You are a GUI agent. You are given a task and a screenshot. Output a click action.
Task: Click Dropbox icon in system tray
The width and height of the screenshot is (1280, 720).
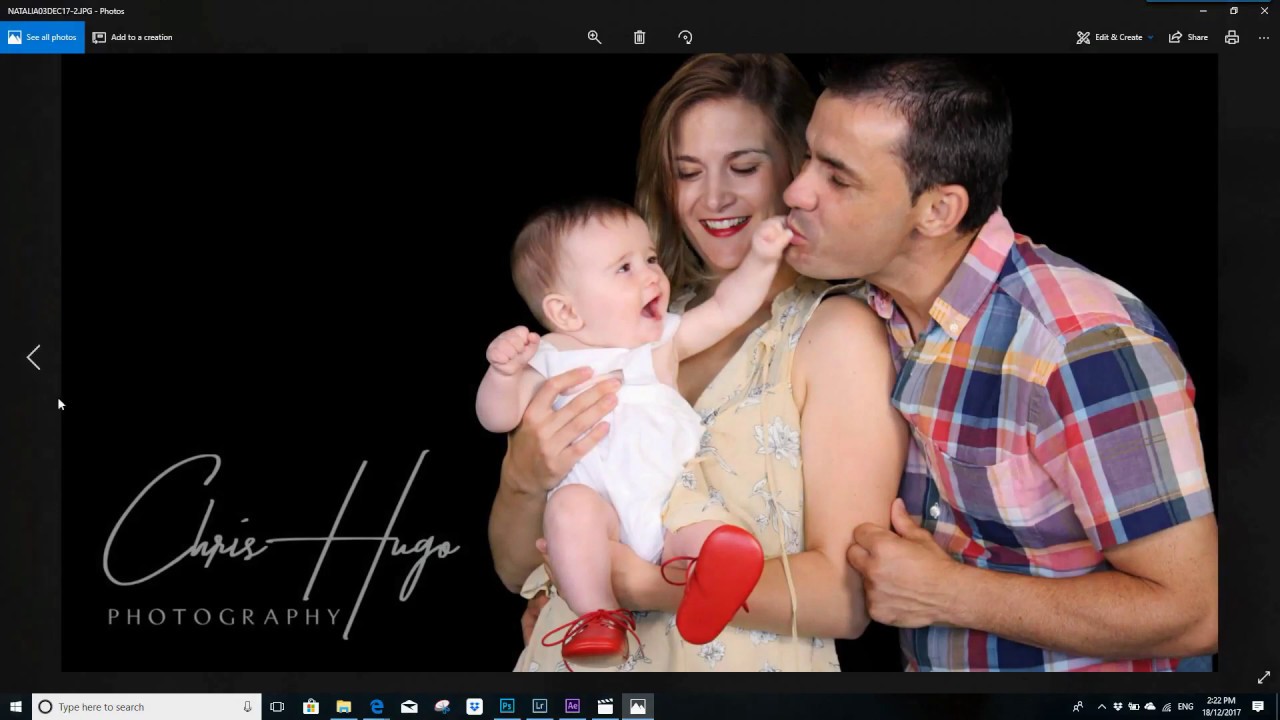pos(1118,707)
